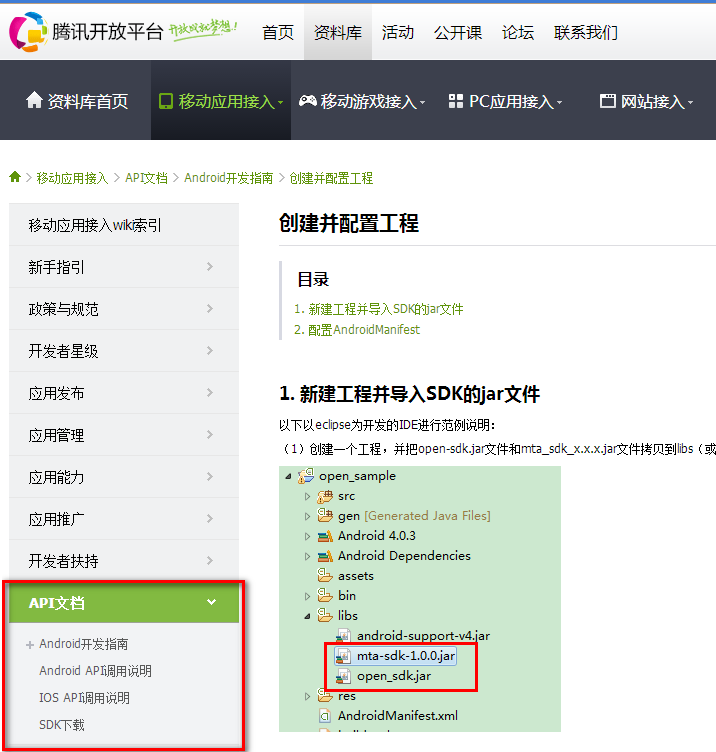Click the window icon beside 网站接入
Viewport: 716px width, 752px height.
608,101
